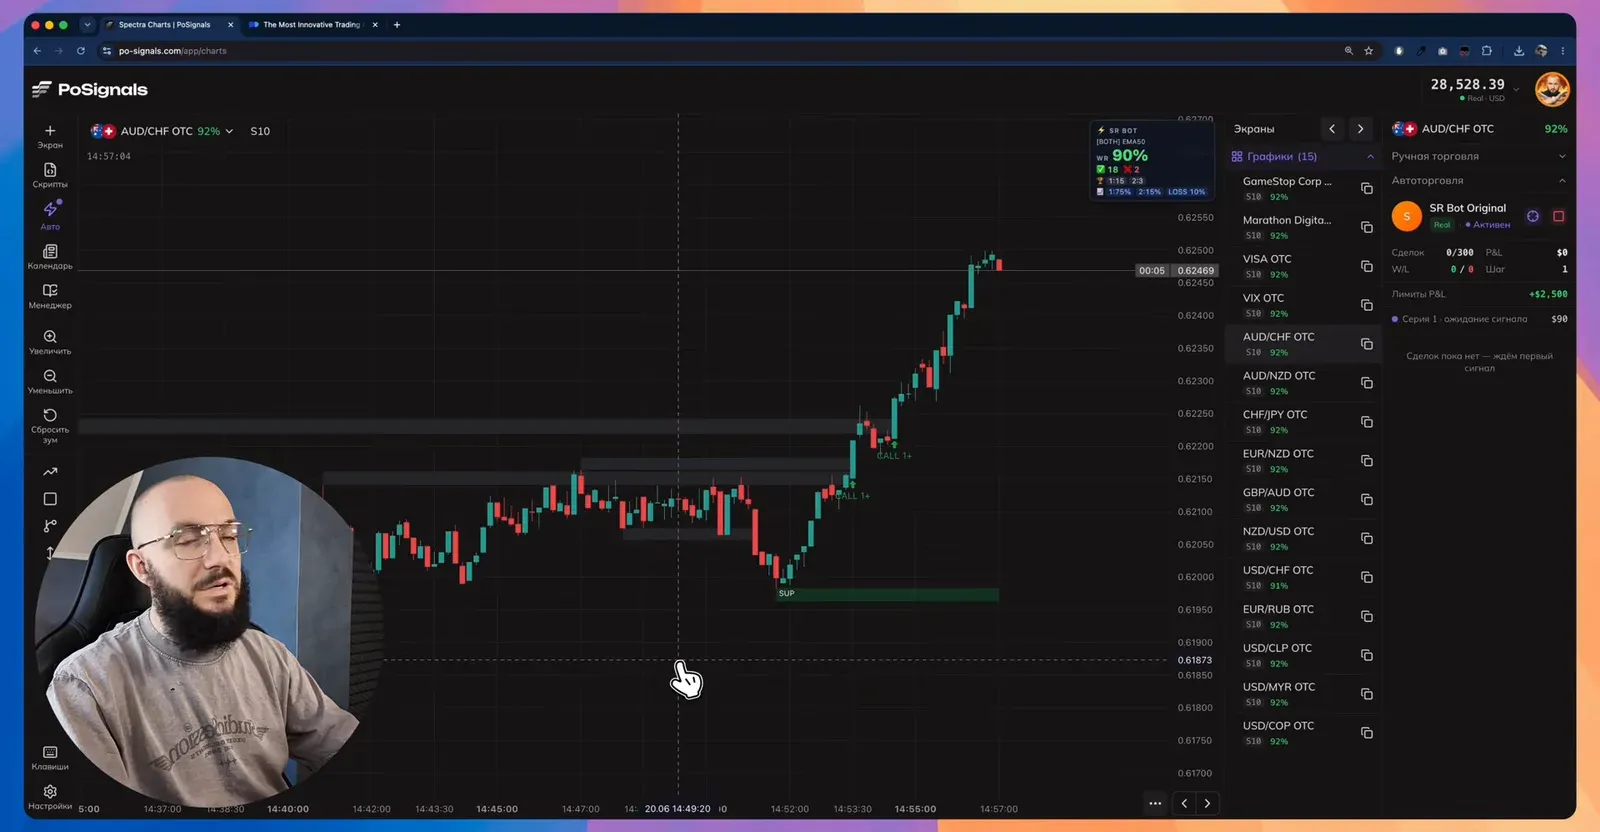Open the AUD/CHF OTC asset dropdown
Image resolution: width=1600 pixels, height=832 pixels.
click(x=161, y=131)
